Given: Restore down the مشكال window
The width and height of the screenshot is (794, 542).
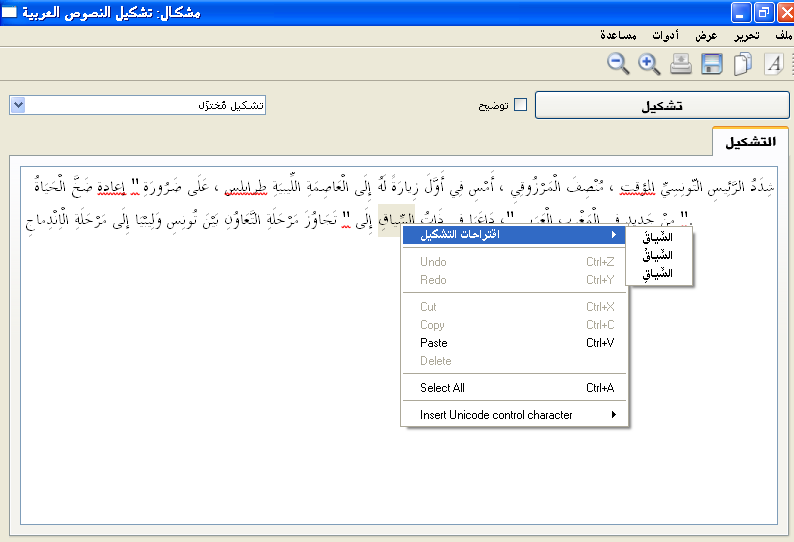Looking at the screenshot, I should (764, 13).
